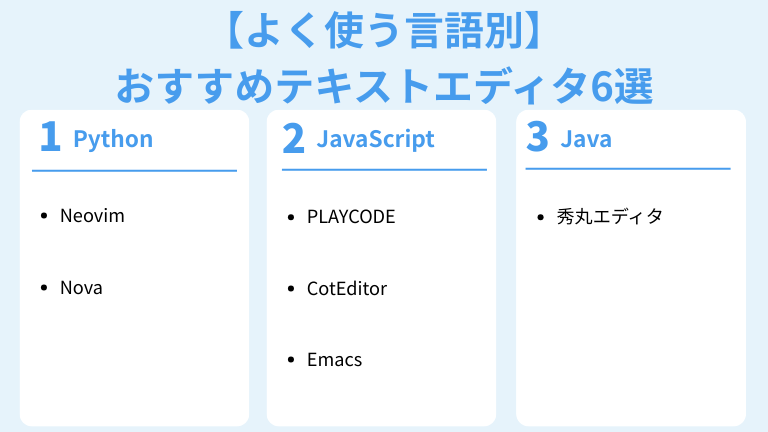Choose CotEditor in the JavaScript list
Viewport: 768px width, 432px height.
(x=346, y=288)
